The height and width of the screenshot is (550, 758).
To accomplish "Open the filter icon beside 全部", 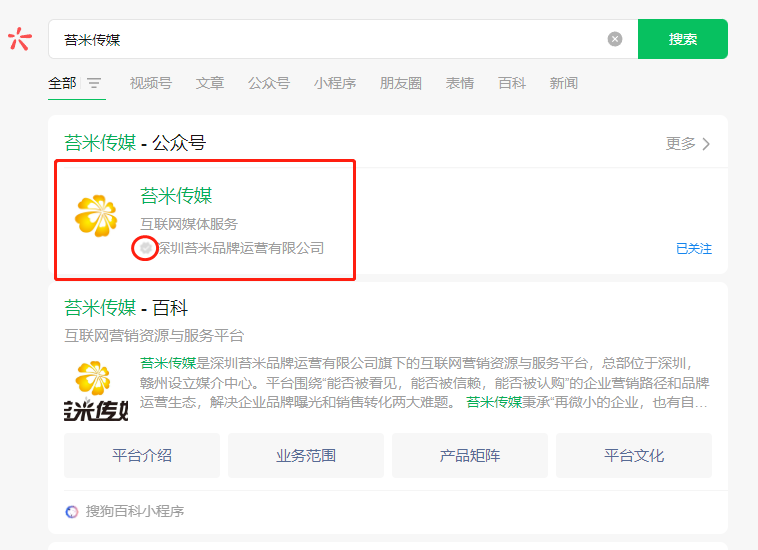I will [94, 83].
